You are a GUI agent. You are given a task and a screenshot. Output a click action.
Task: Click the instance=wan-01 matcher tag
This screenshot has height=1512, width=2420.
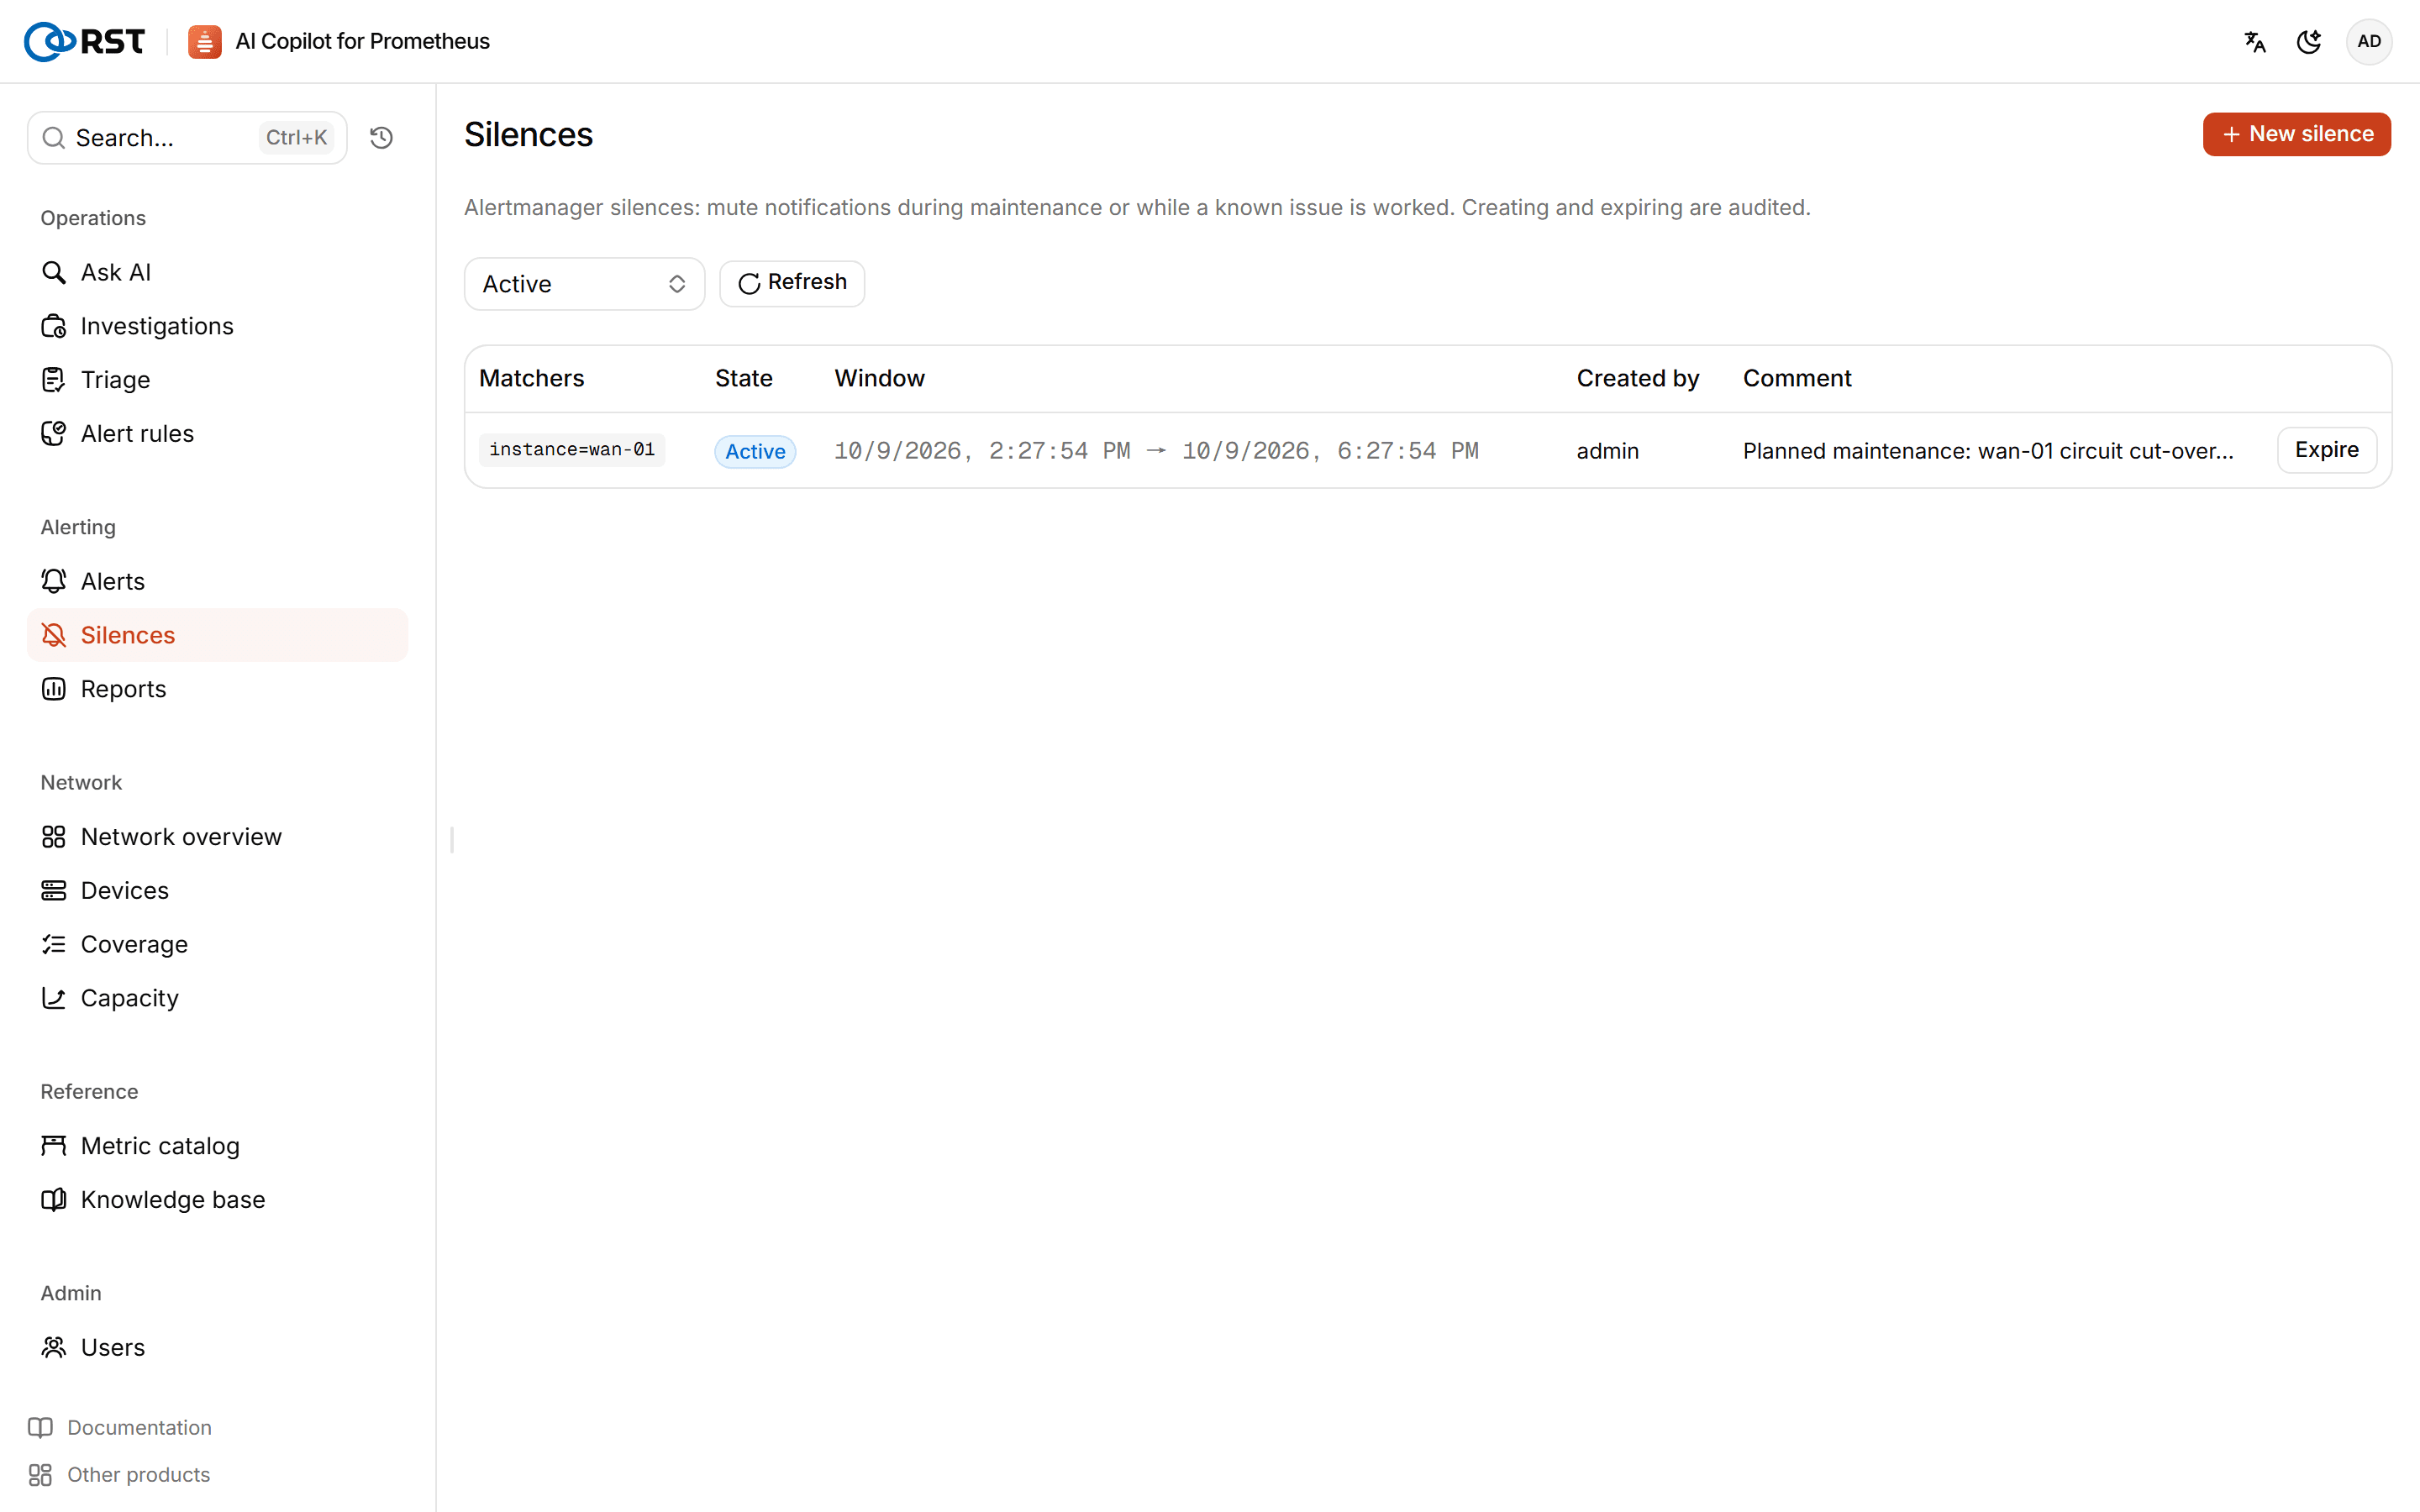(x=572, y=450)
